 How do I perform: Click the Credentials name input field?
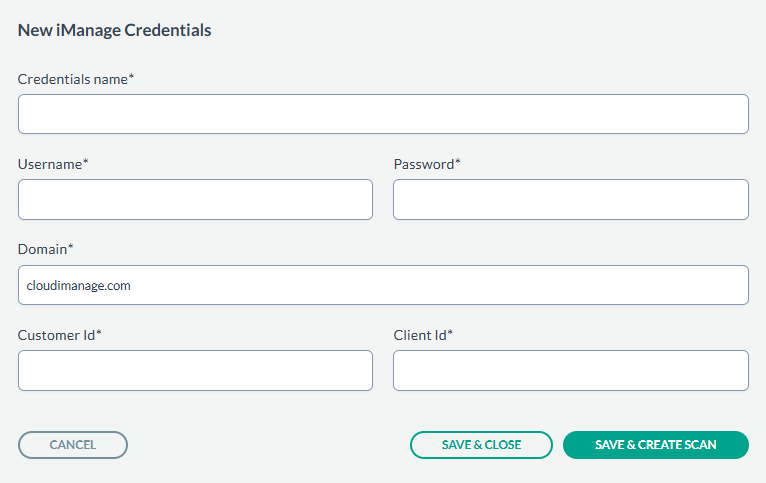(383, 114)
